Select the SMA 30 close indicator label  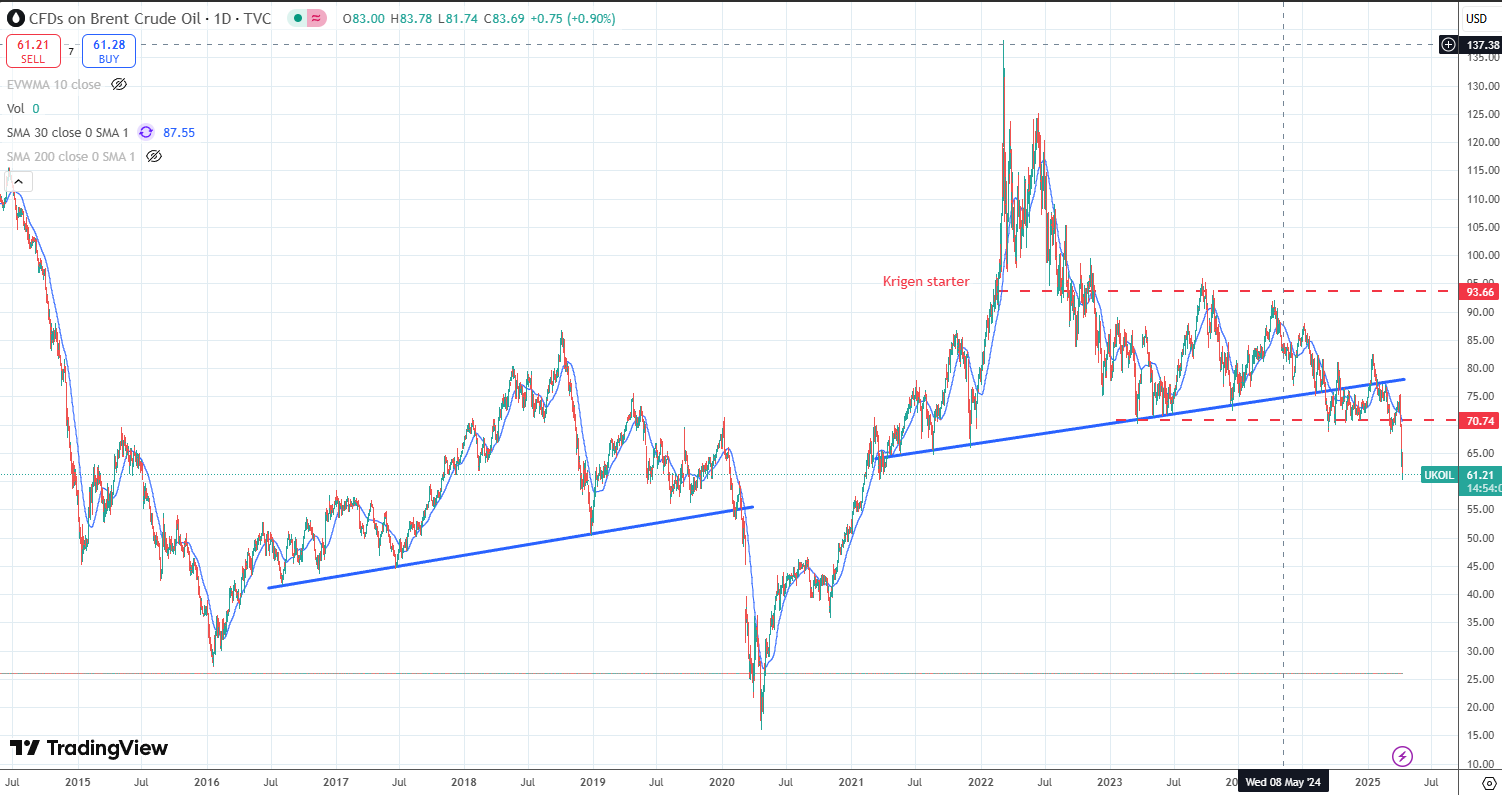68,132
